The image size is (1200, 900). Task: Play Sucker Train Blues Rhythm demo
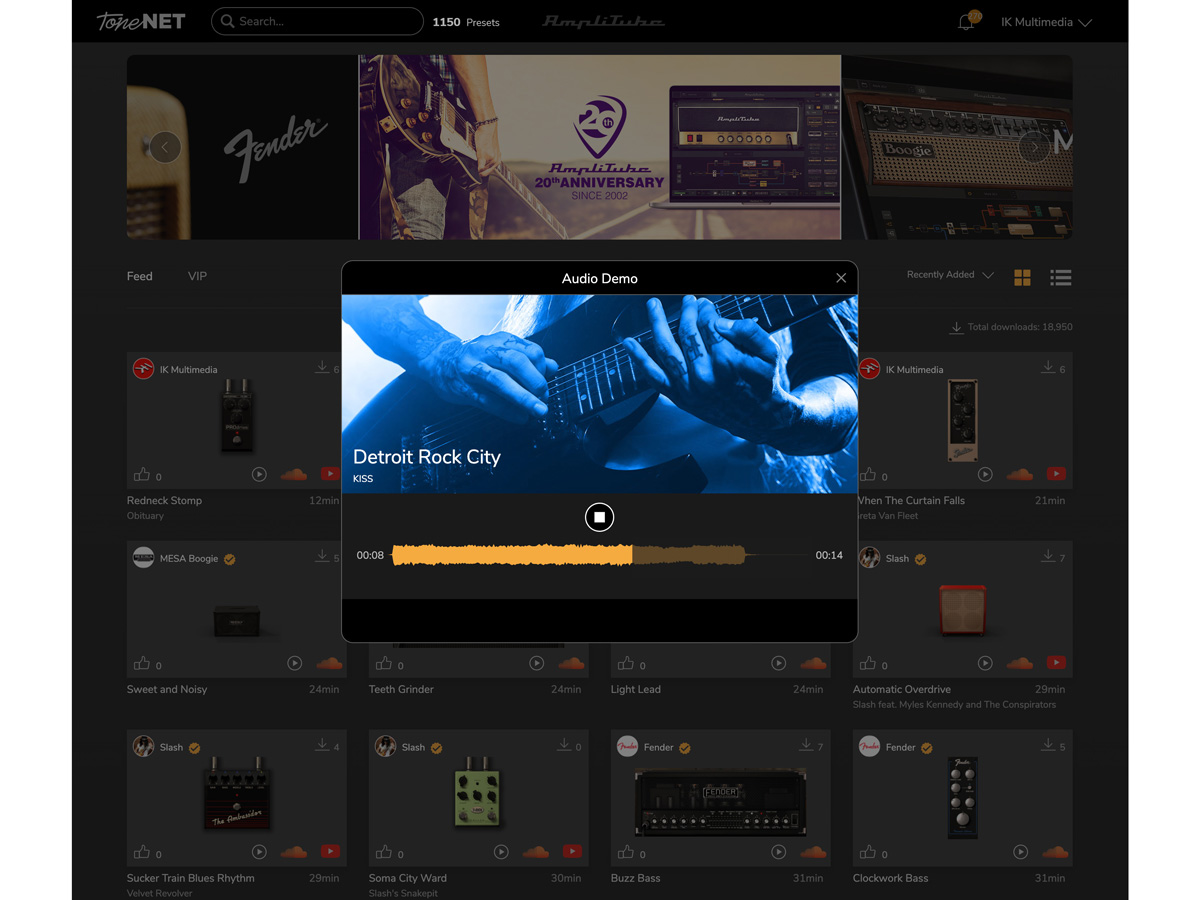click(x=259, y=852)
